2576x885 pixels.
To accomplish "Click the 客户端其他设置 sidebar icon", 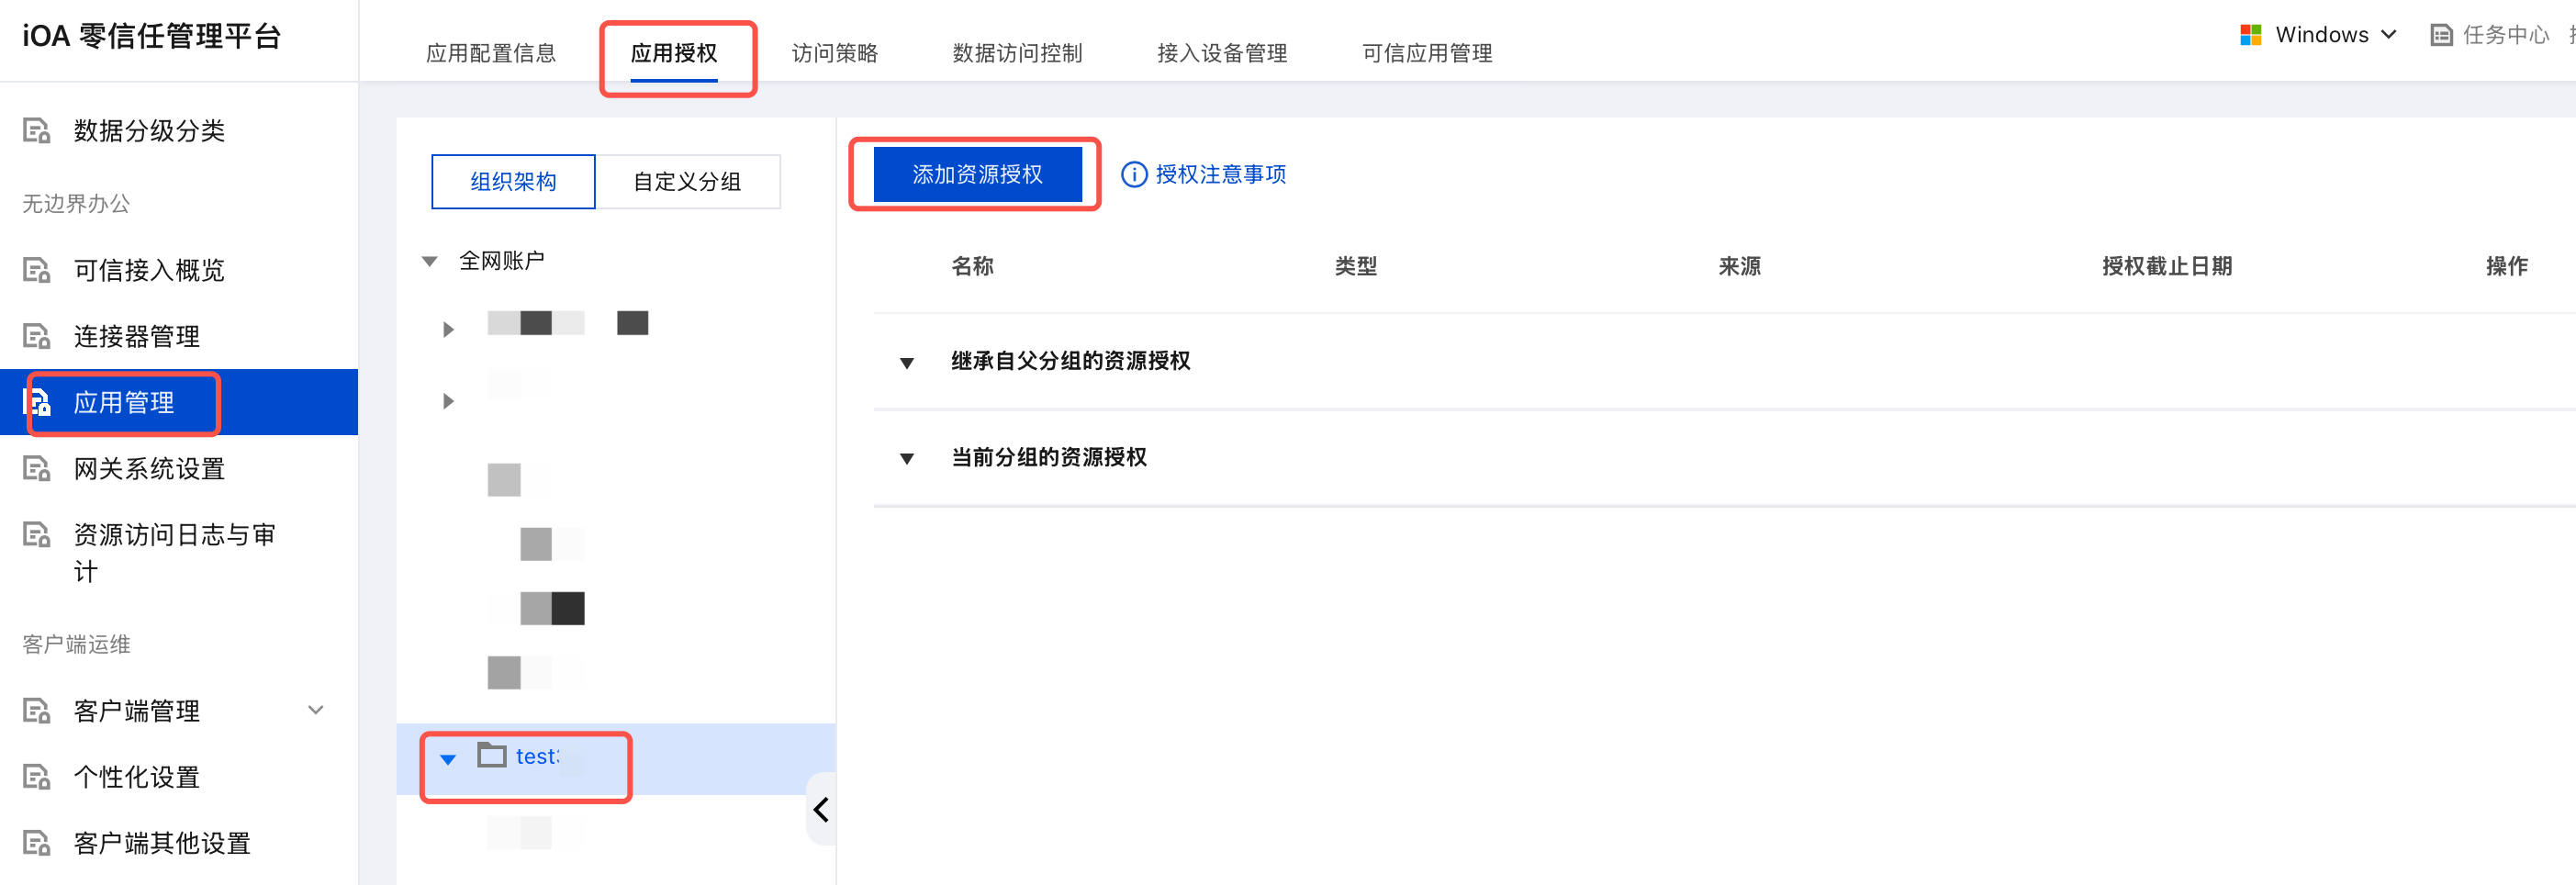I will [37, 842].
